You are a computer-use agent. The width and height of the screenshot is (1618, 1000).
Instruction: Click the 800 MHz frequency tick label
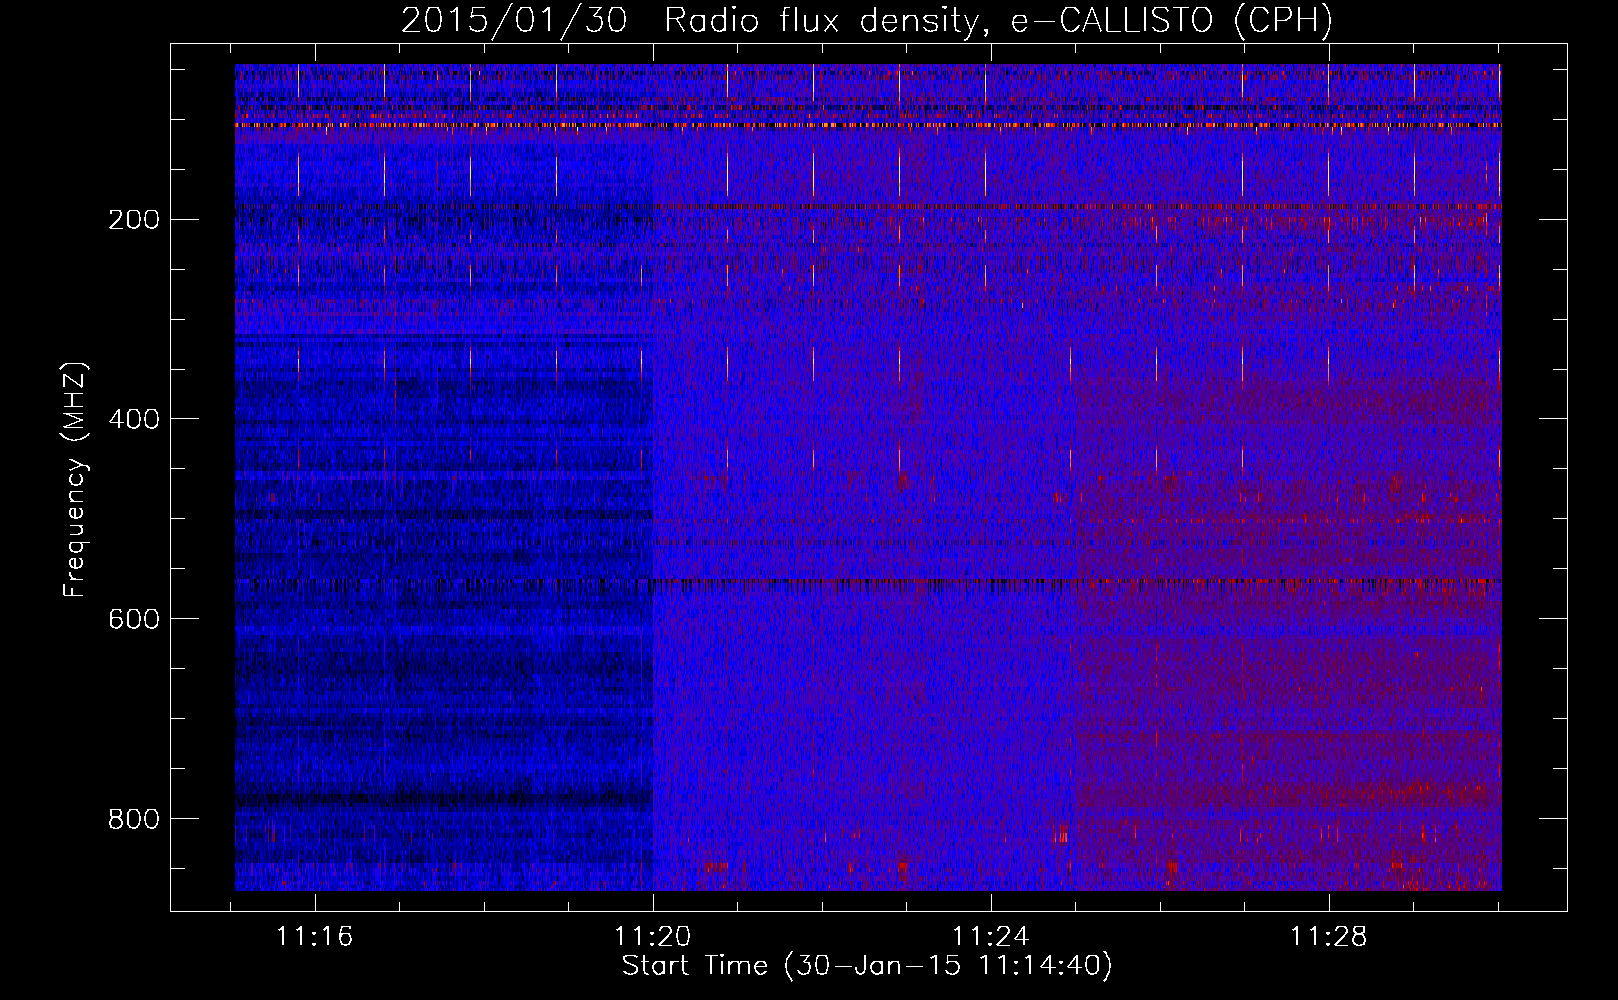coord(134,819)
